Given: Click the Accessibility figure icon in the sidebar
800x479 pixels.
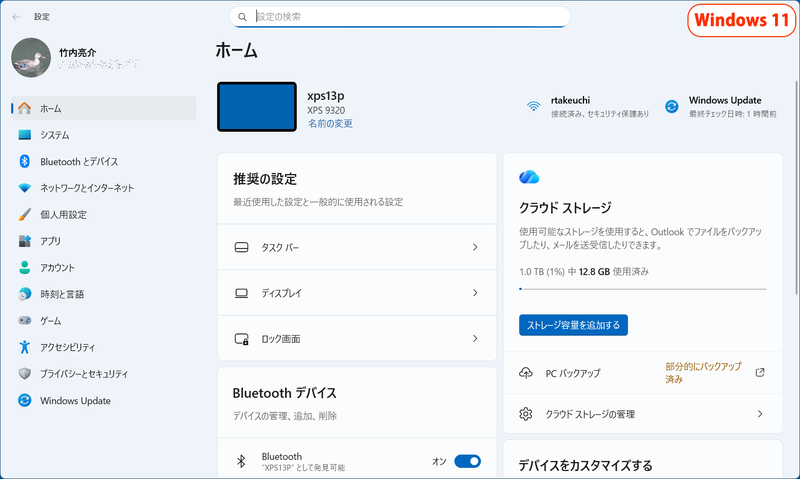Looking at the screenshot, I should [x=24, y=347].
